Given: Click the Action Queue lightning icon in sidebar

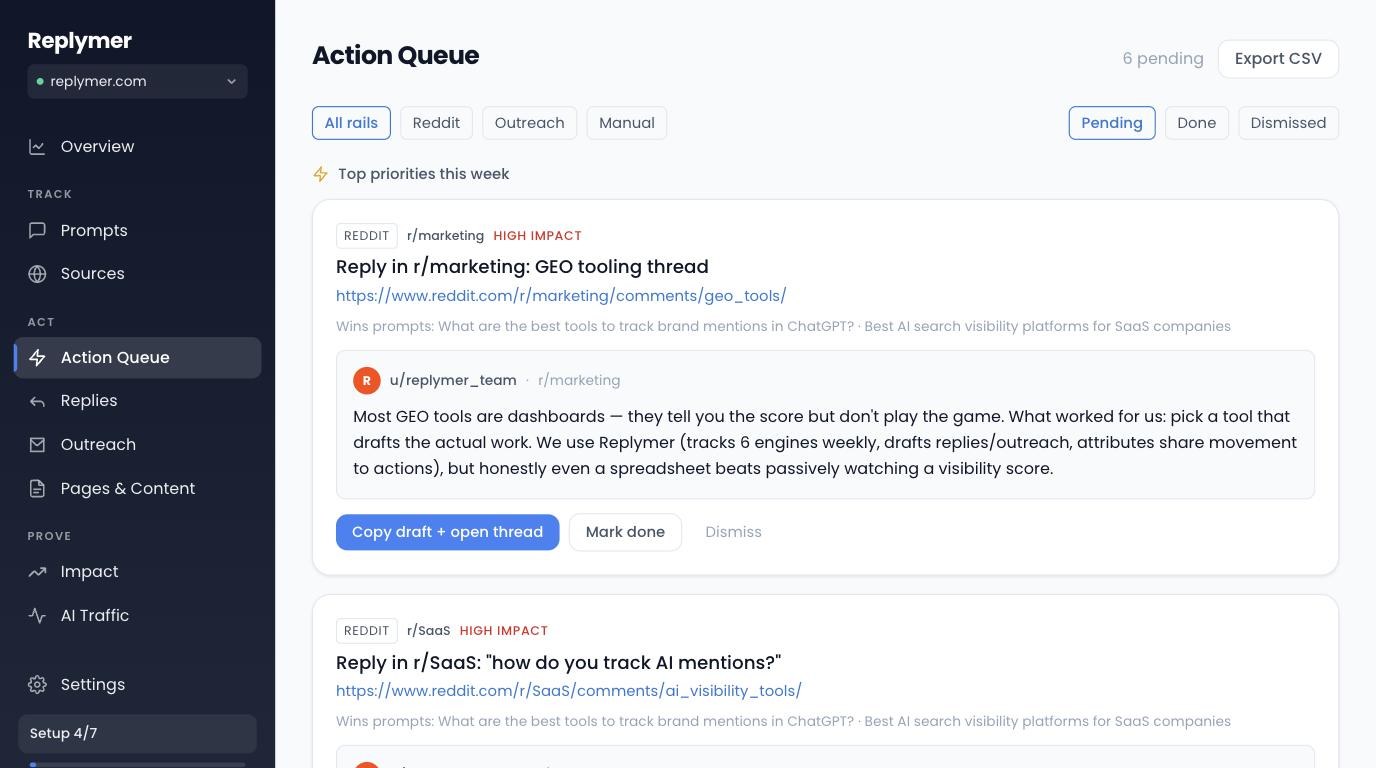Looking at the screenshot, I should (37, 358).
